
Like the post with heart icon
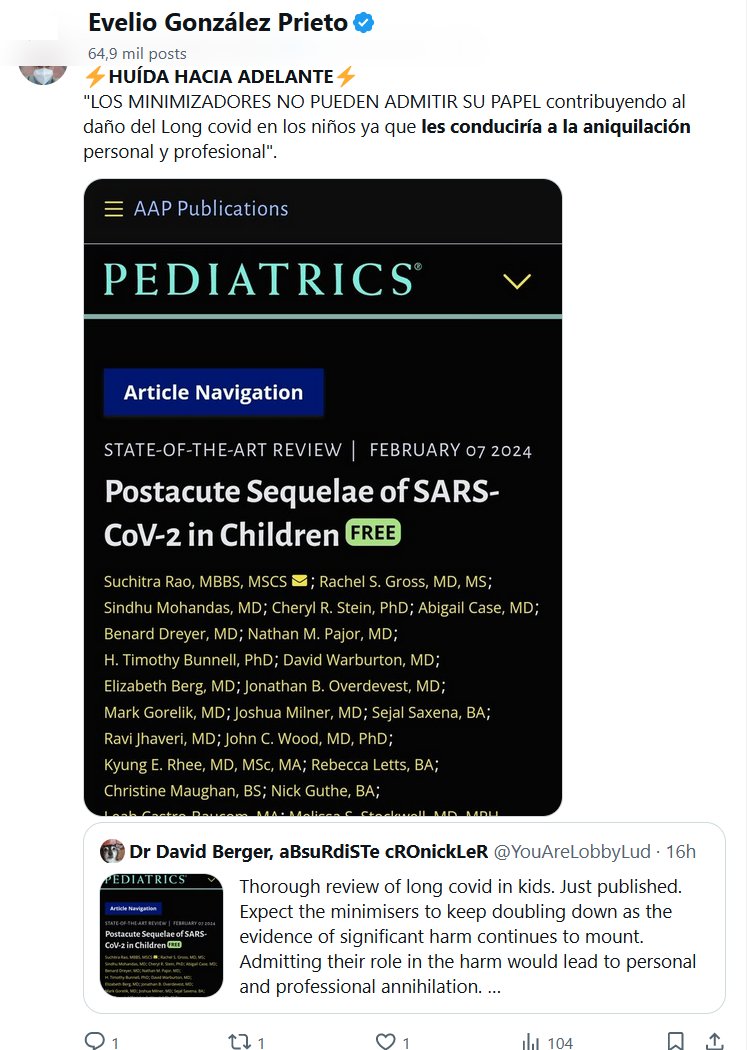click(385, 1041)
